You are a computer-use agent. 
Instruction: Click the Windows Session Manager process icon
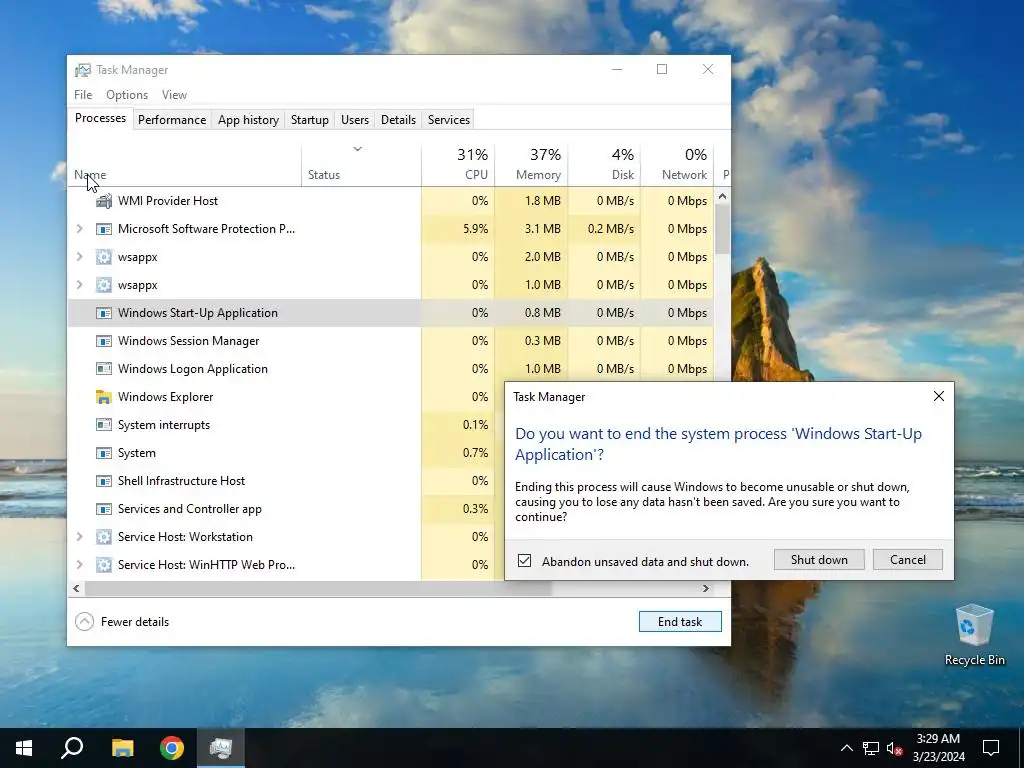pyautogui.click(x=104, y=342)
